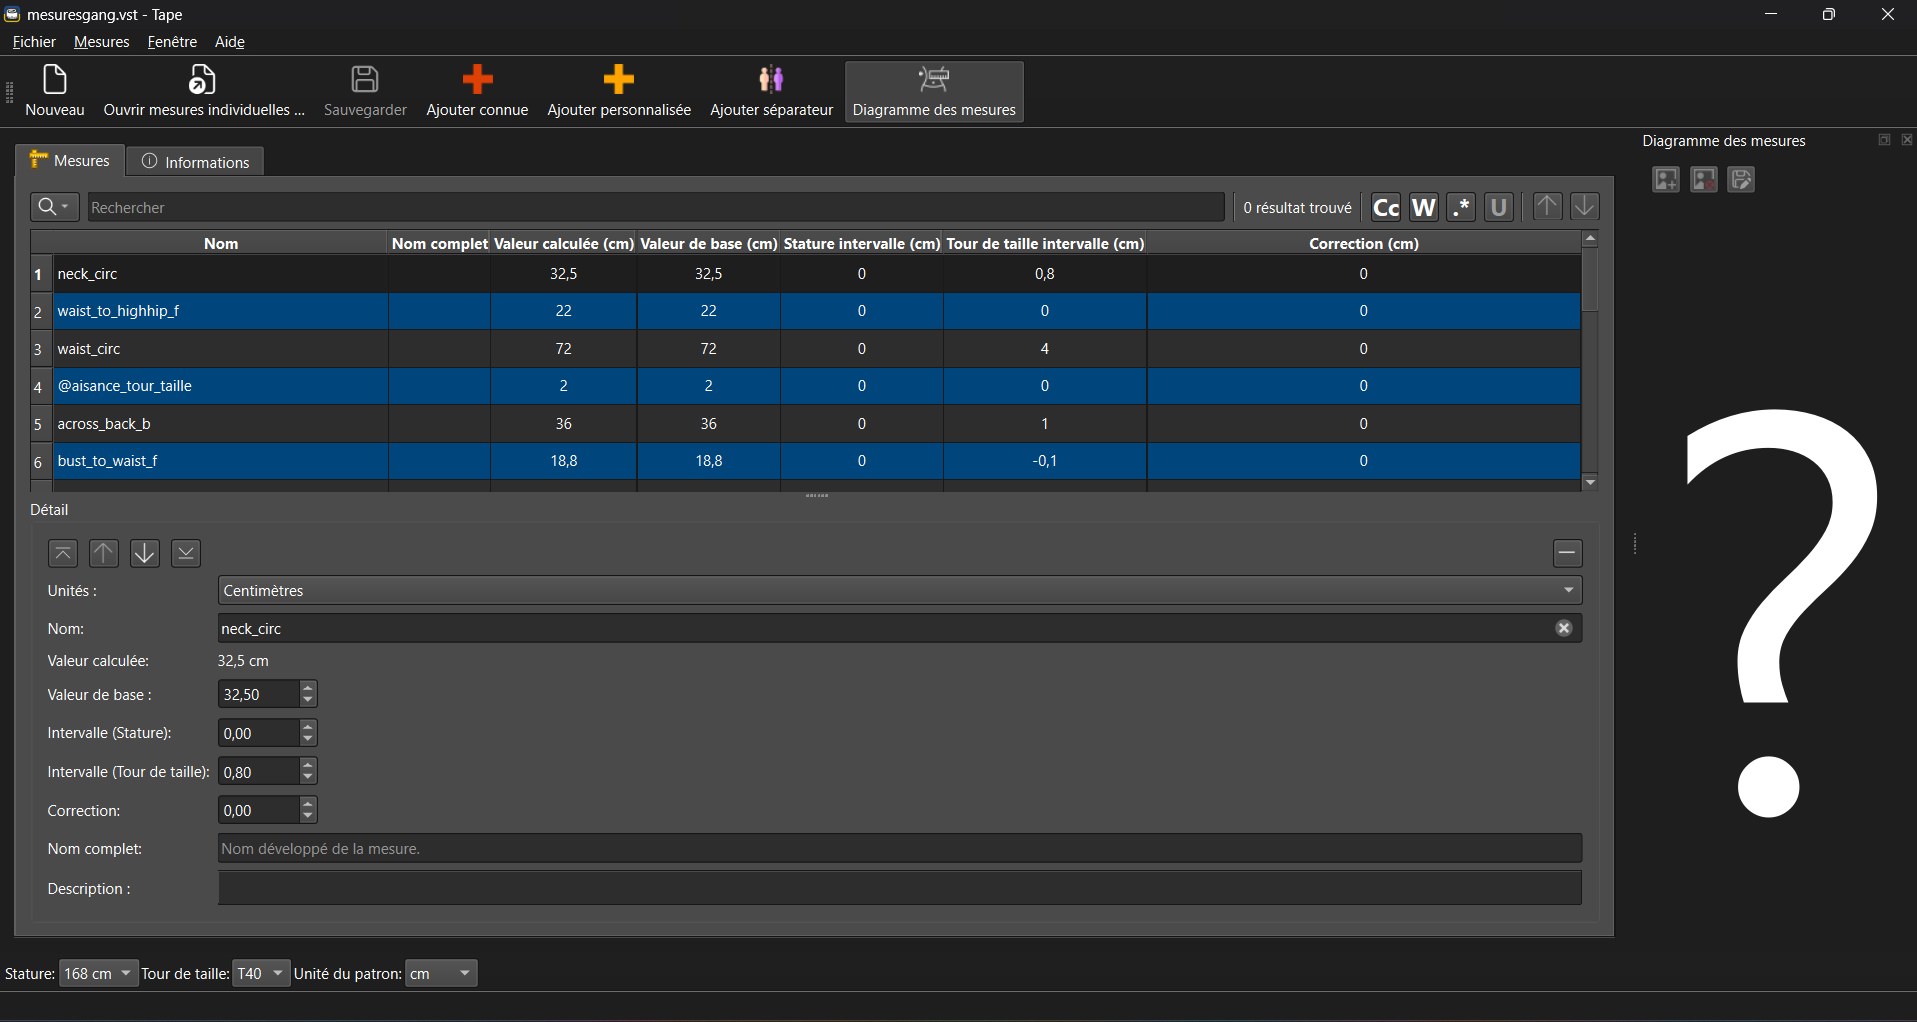The image size is (1917, 1022).
Task: Move measurement to bottom of list
Action: pos(186,553)
